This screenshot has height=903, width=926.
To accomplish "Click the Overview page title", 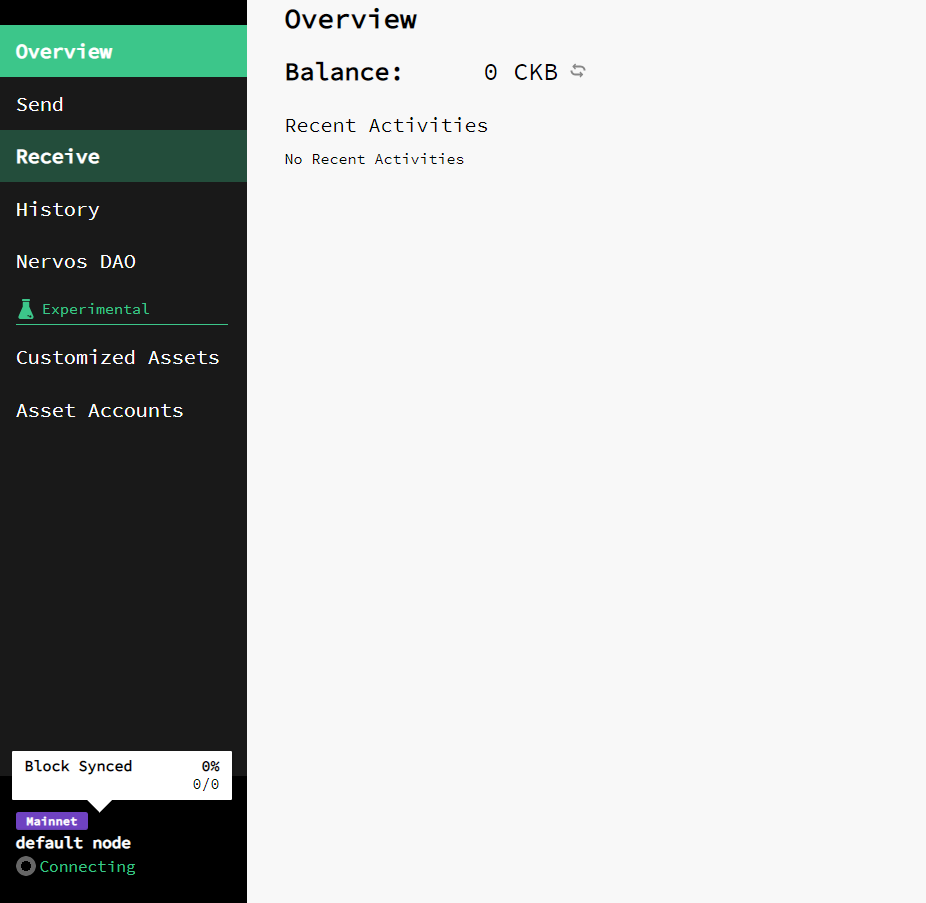I will [x=351, y=19].
